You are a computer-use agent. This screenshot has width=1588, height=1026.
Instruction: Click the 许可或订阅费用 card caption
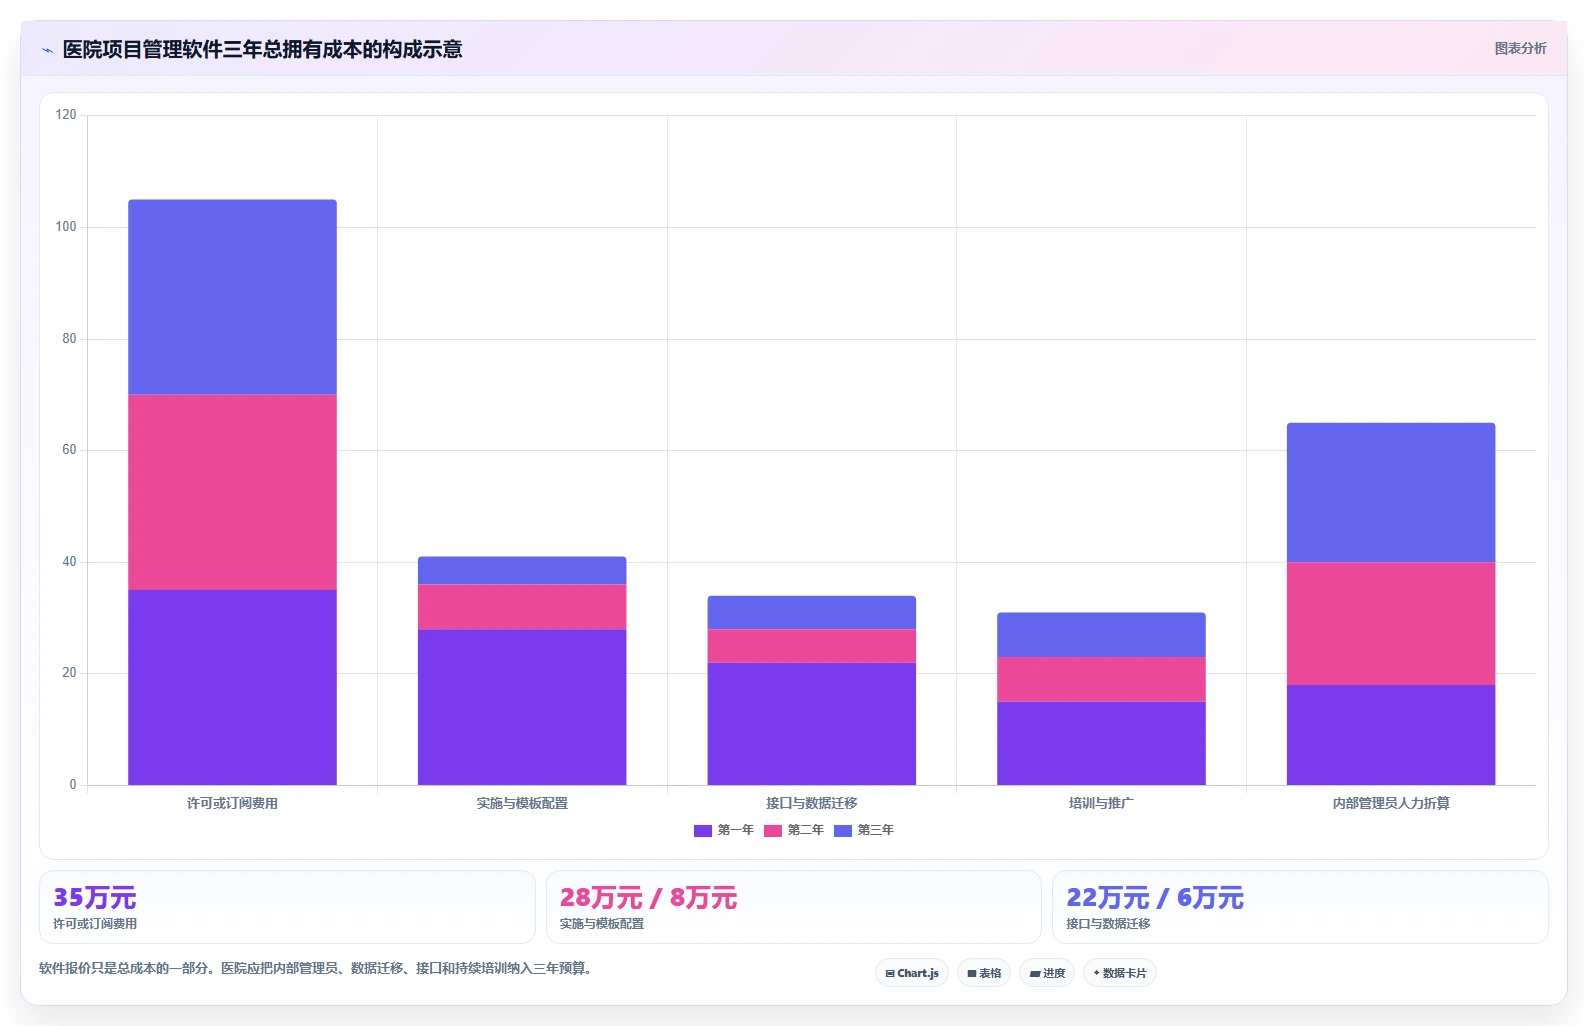click(x=95, y=924)
